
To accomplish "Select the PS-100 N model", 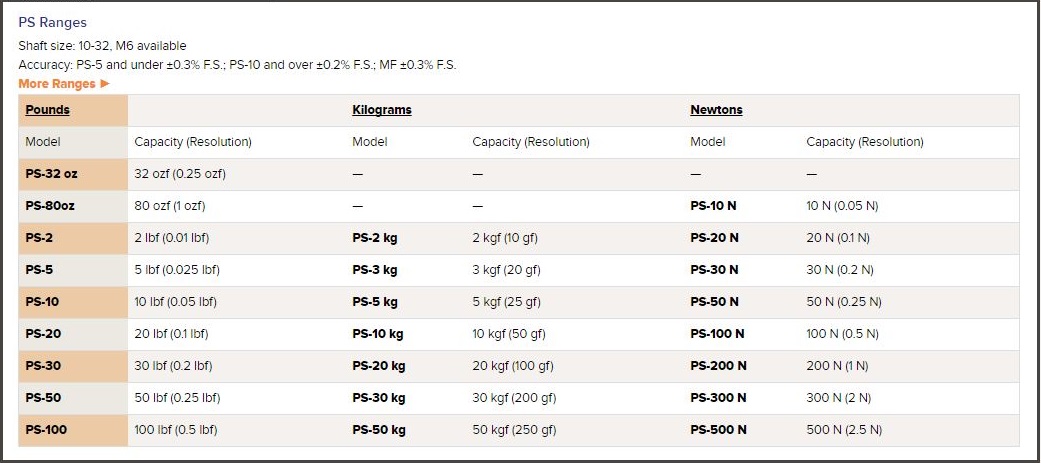I will tap(717, 334).
